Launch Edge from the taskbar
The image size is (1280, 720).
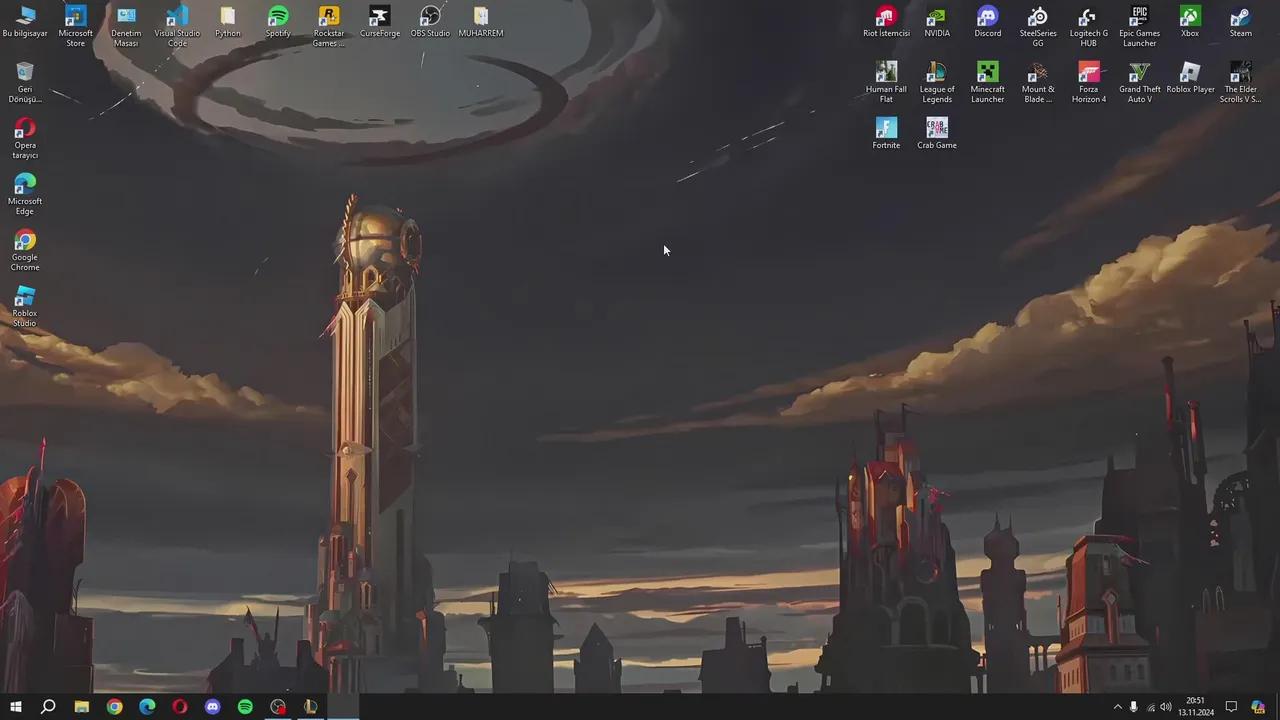point(147,707)
